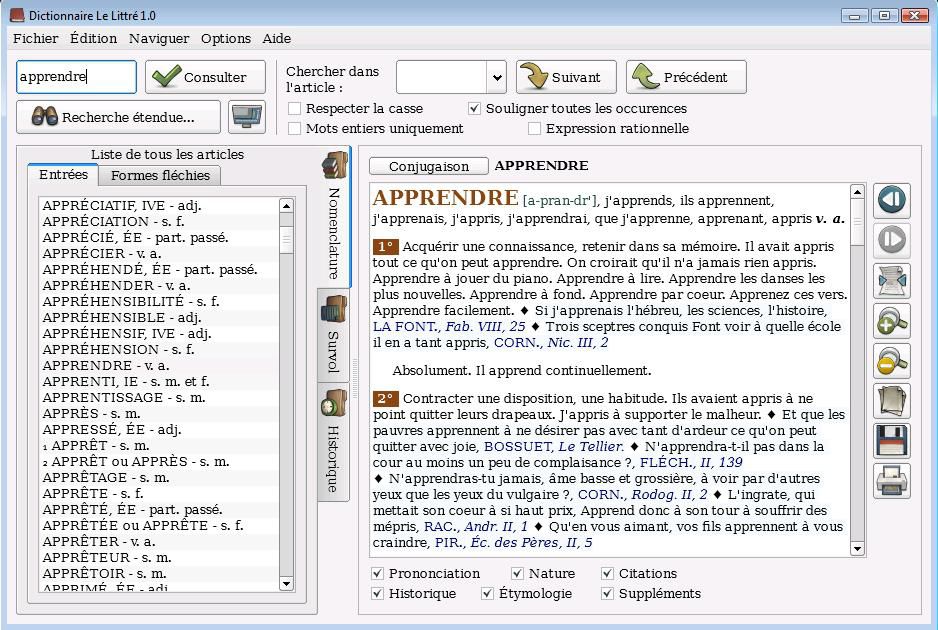Viewport: 938px width, 630px height.
Task: Open the Options menu
Action: click(225, 38)
